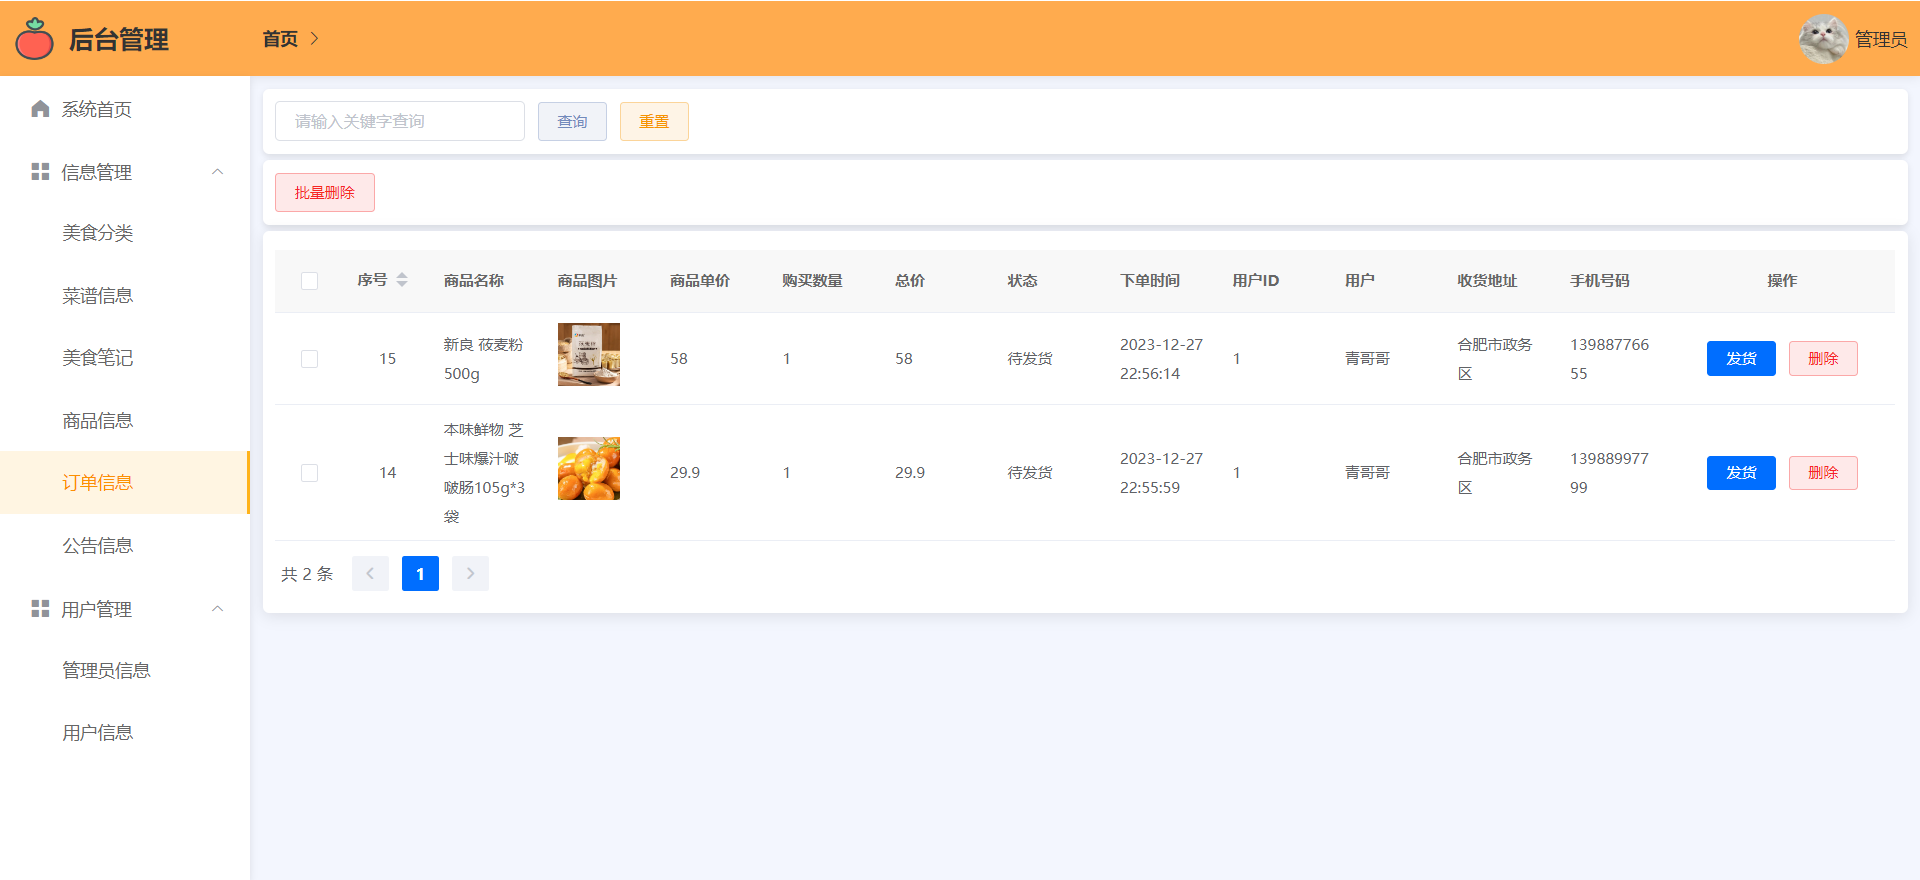Check the row for order 14

[x=310, y=473]
